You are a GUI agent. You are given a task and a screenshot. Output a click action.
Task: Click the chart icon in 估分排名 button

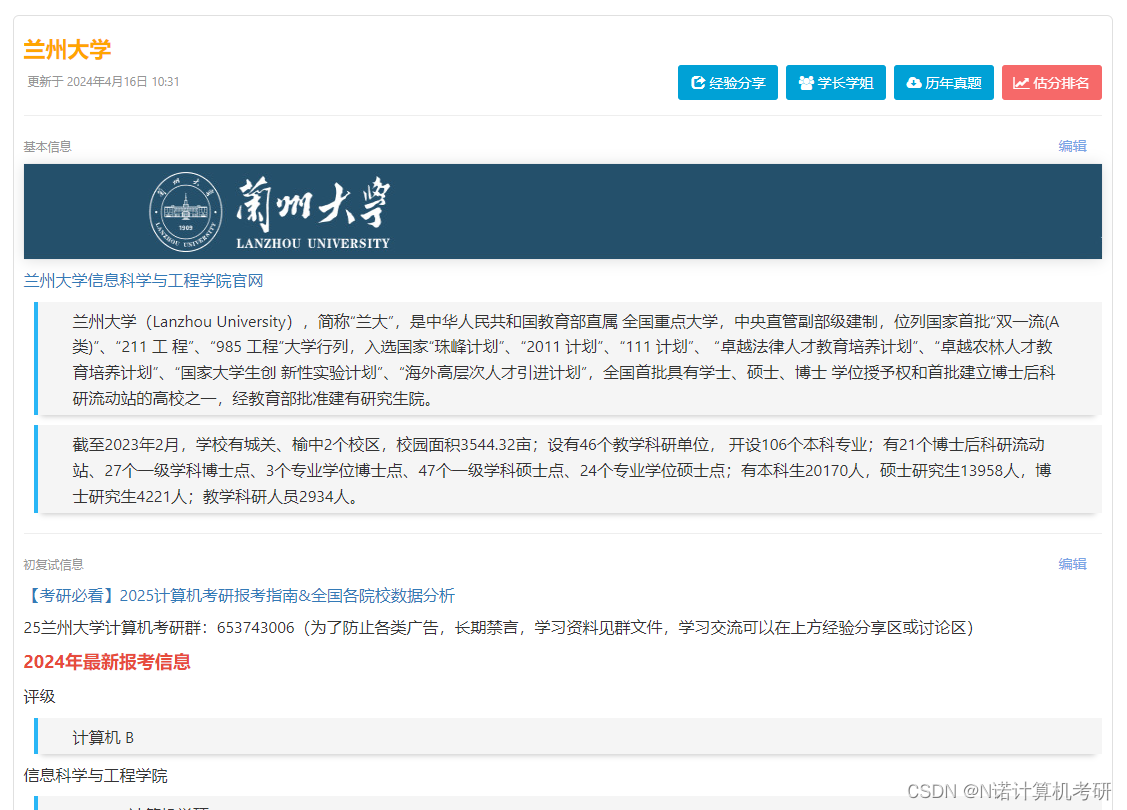coord(1021,83)
